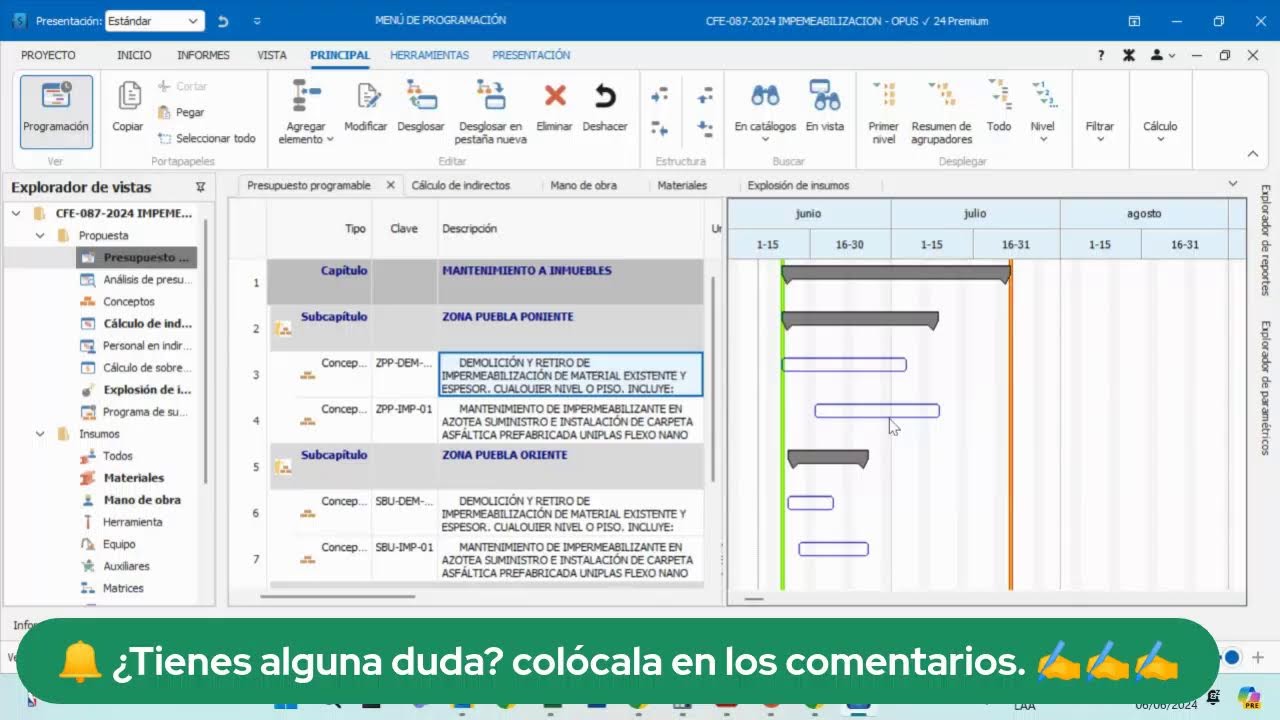Open the Filtrar dropdown

click(1100, 131)
